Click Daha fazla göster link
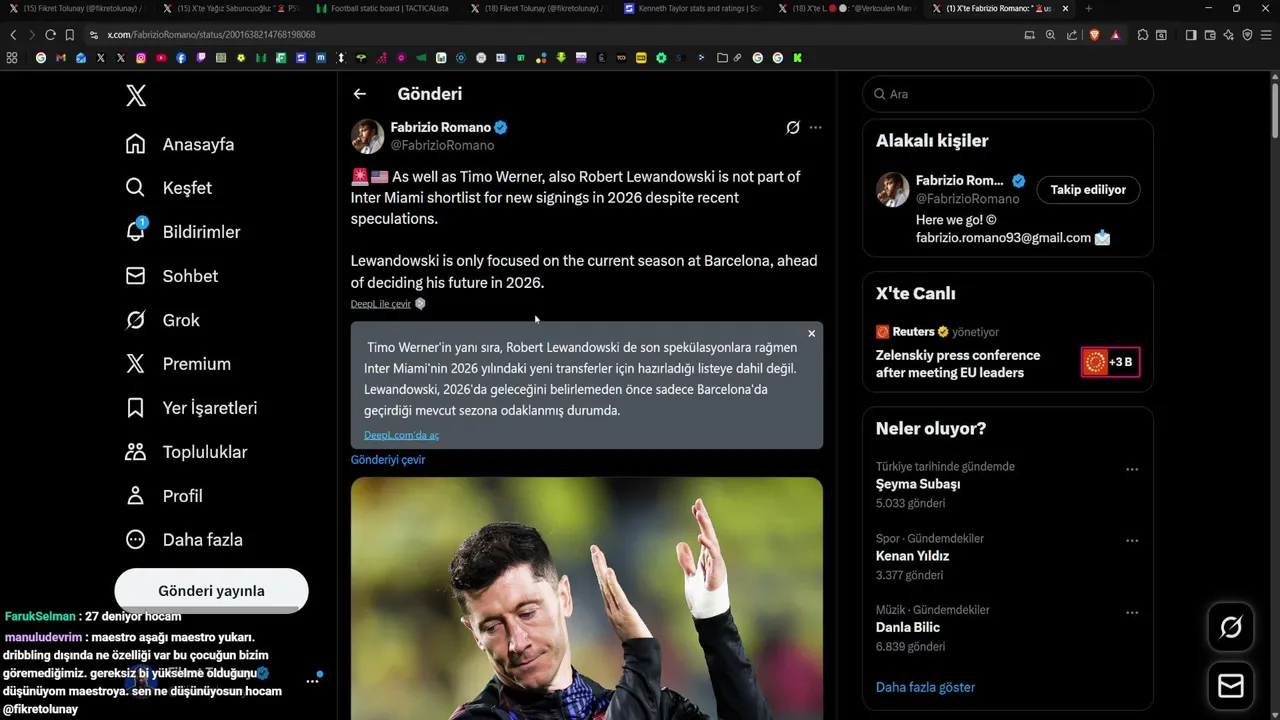 925,687
